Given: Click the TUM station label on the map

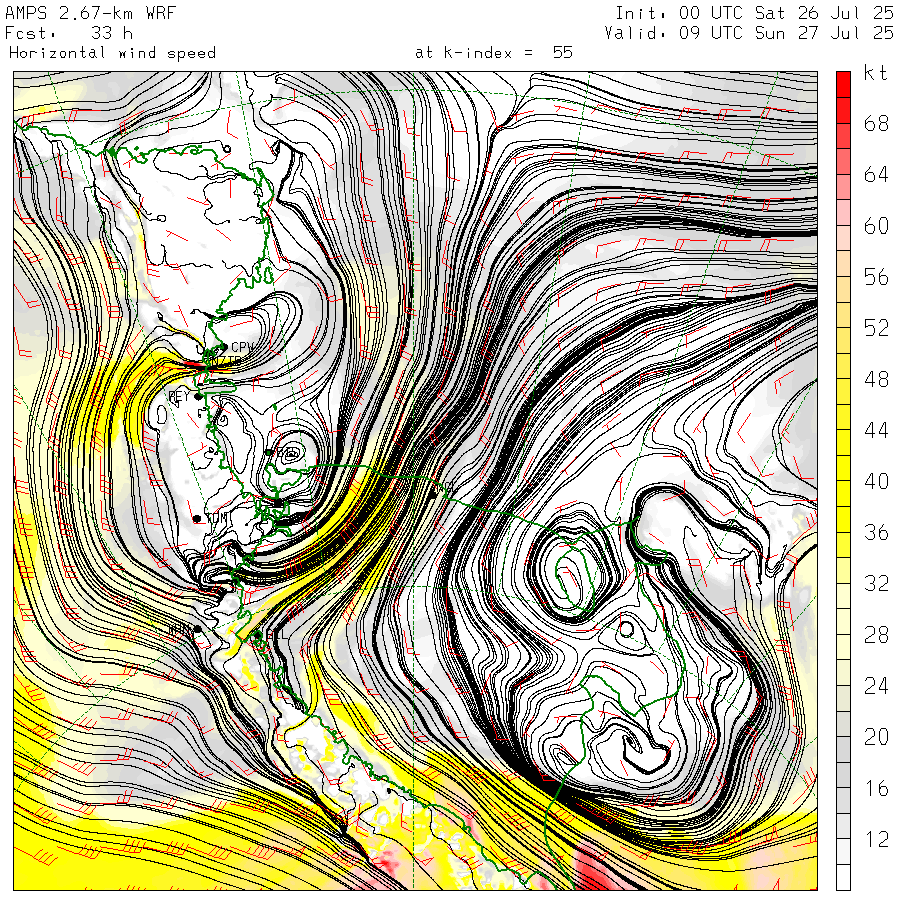Looking at the screenshot, I should [216, 518].
